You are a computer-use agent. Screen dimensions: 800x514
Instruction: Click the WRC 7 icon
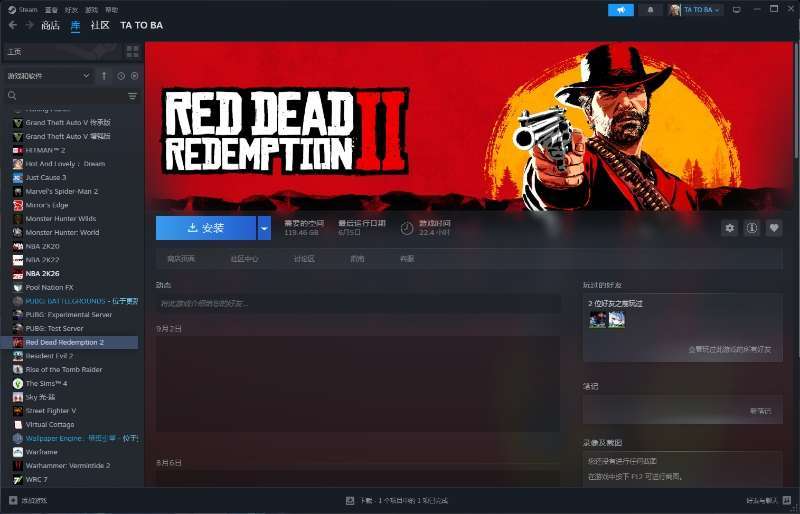point(18,479)
